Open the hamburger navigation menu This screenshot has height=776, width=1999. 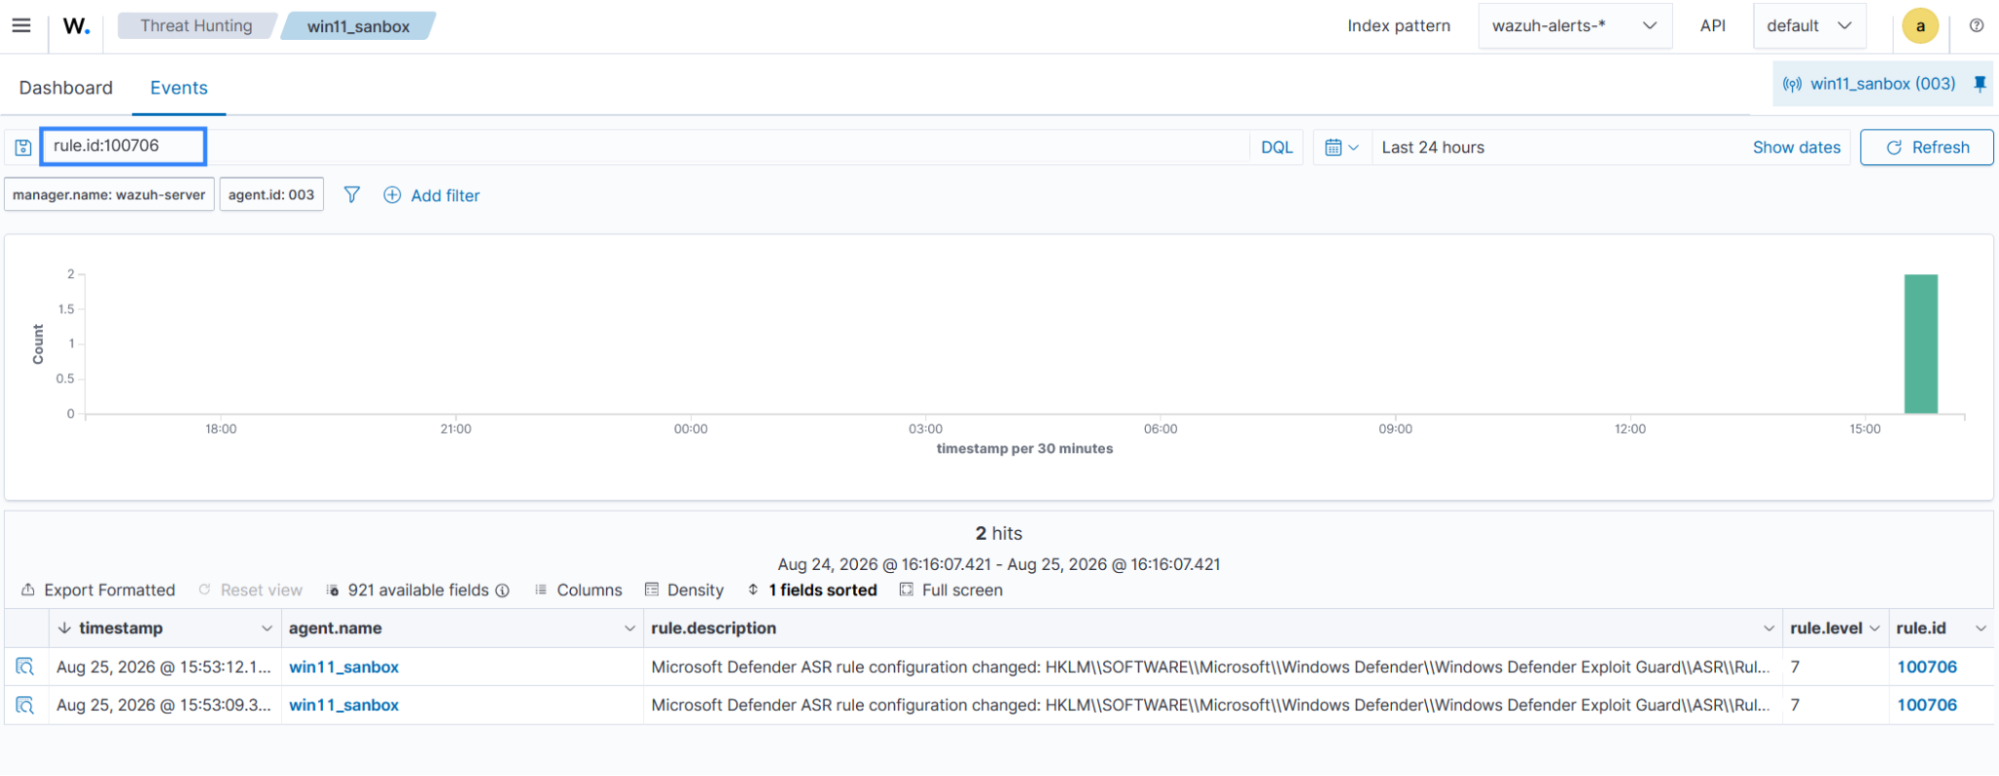21,26
